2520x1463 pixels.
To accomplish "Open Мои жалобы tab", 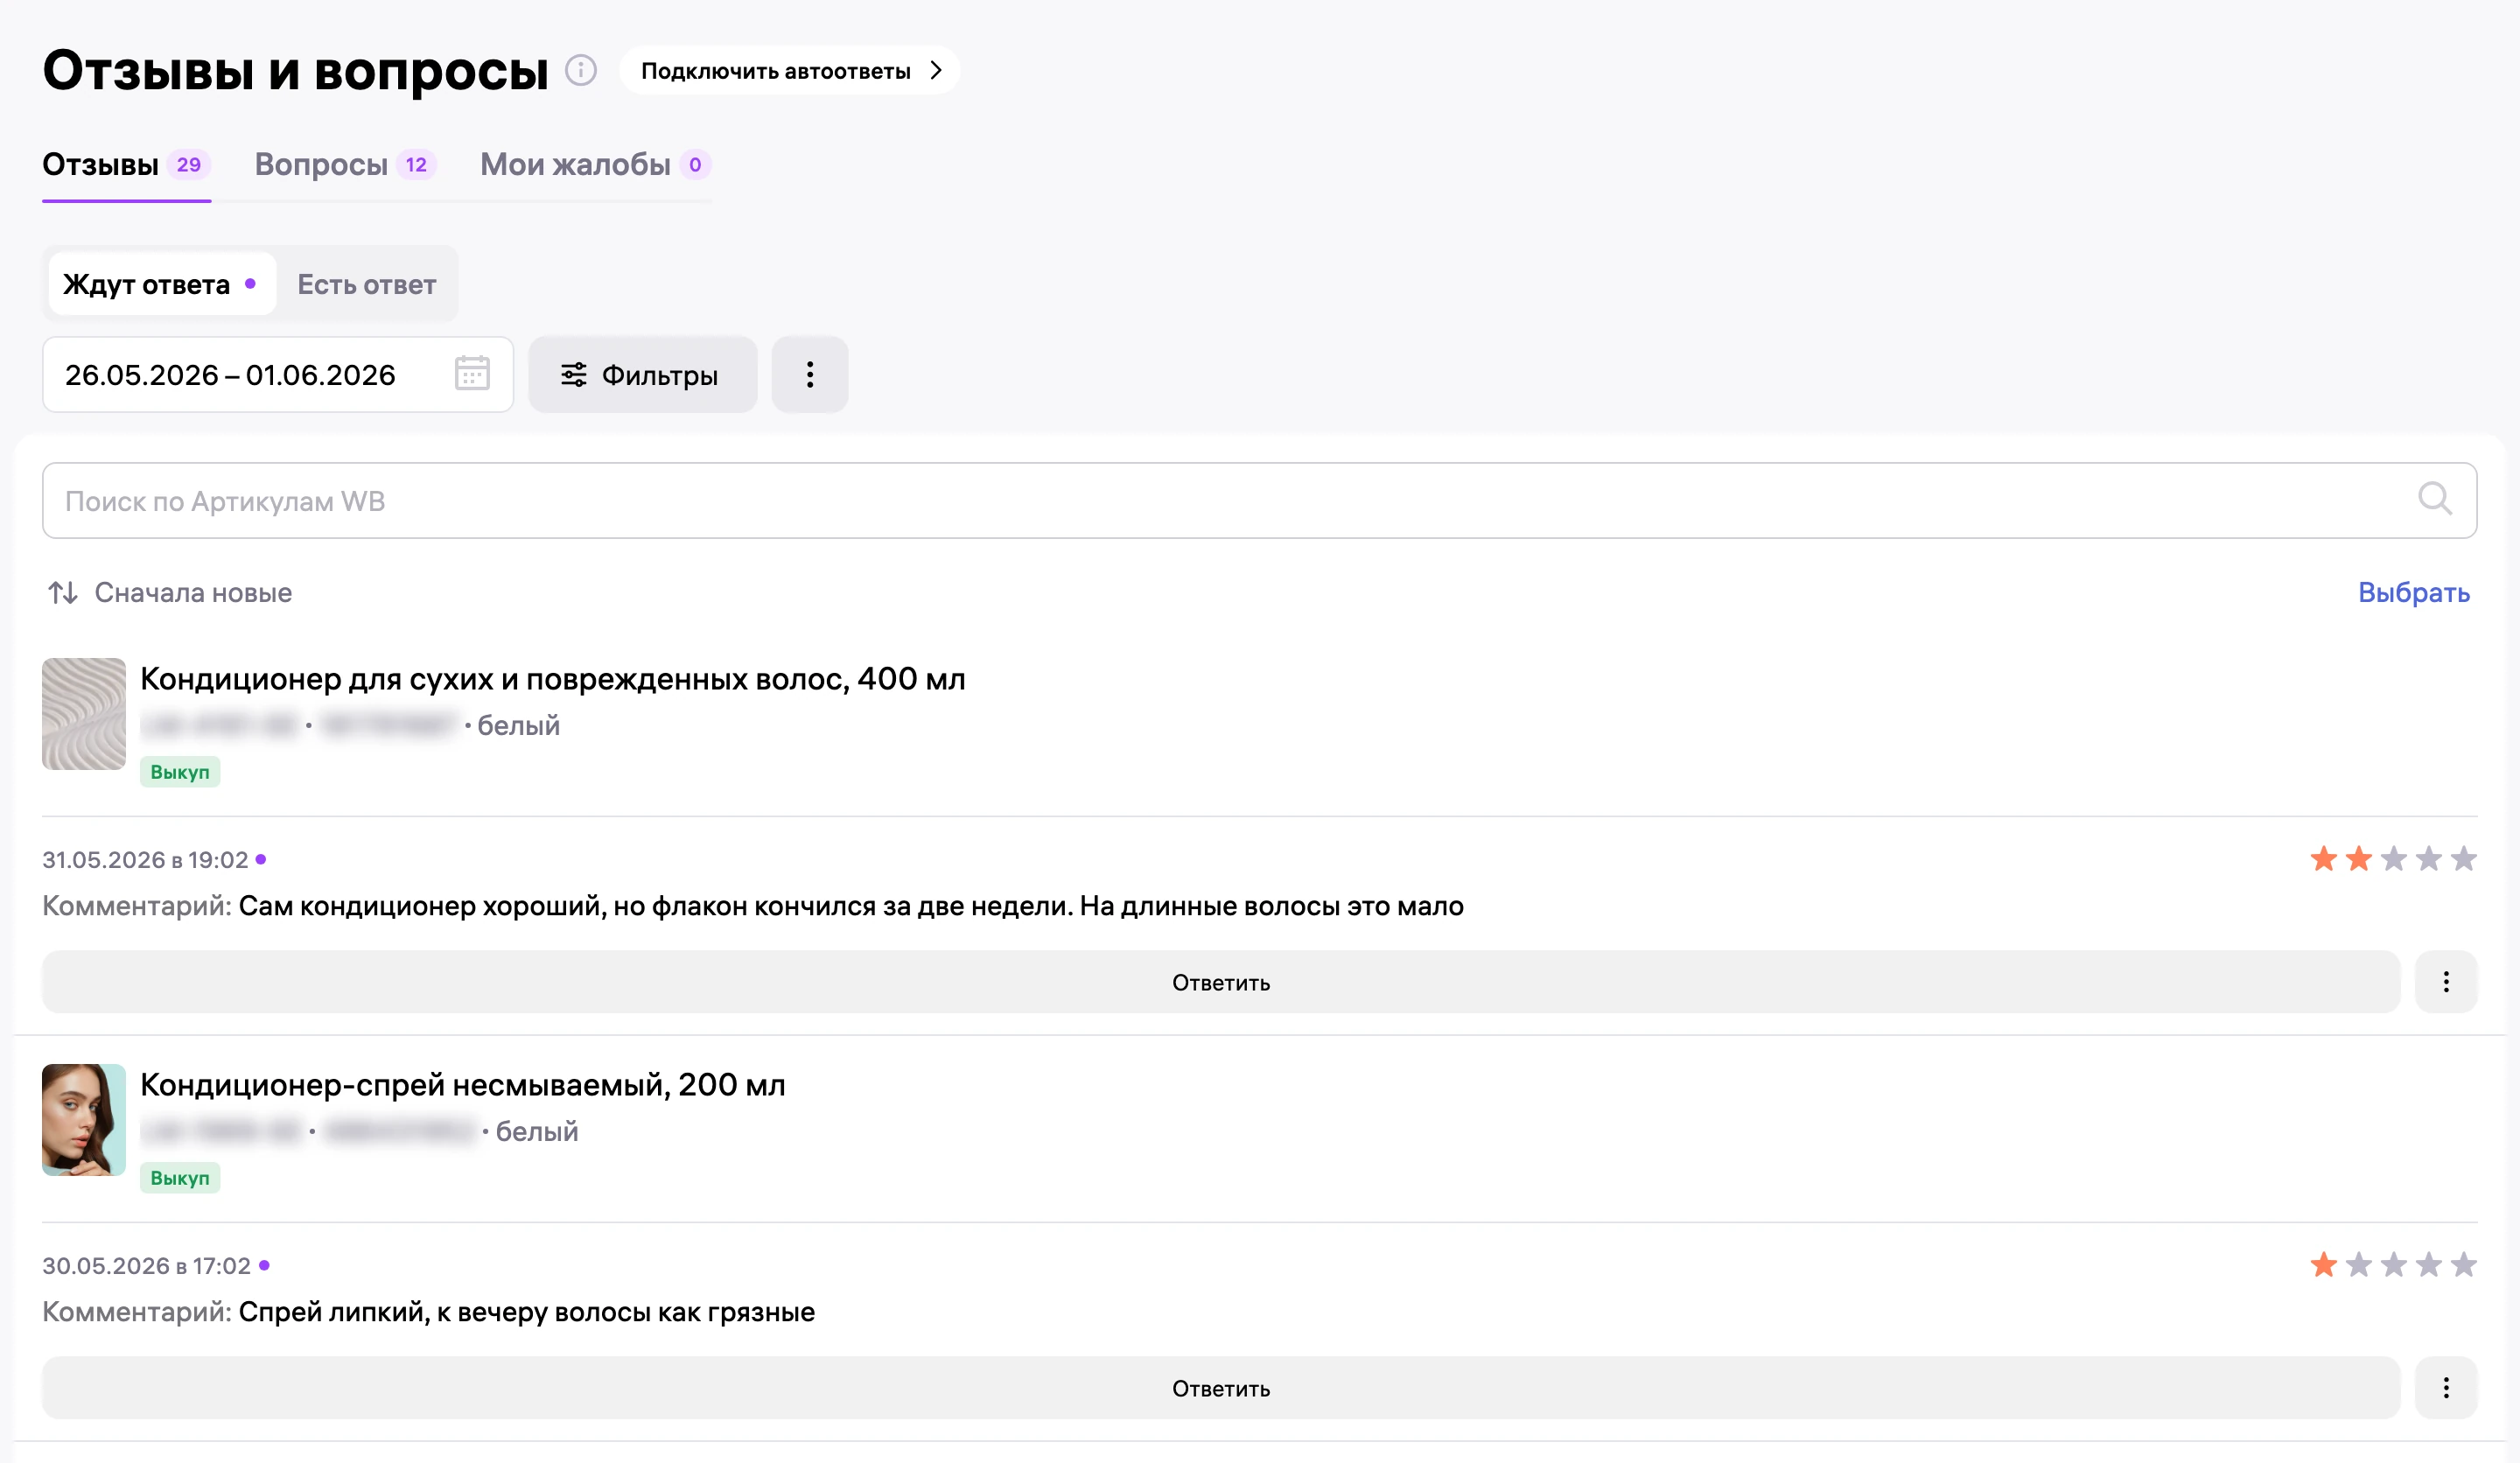I will tap(595, 165).
